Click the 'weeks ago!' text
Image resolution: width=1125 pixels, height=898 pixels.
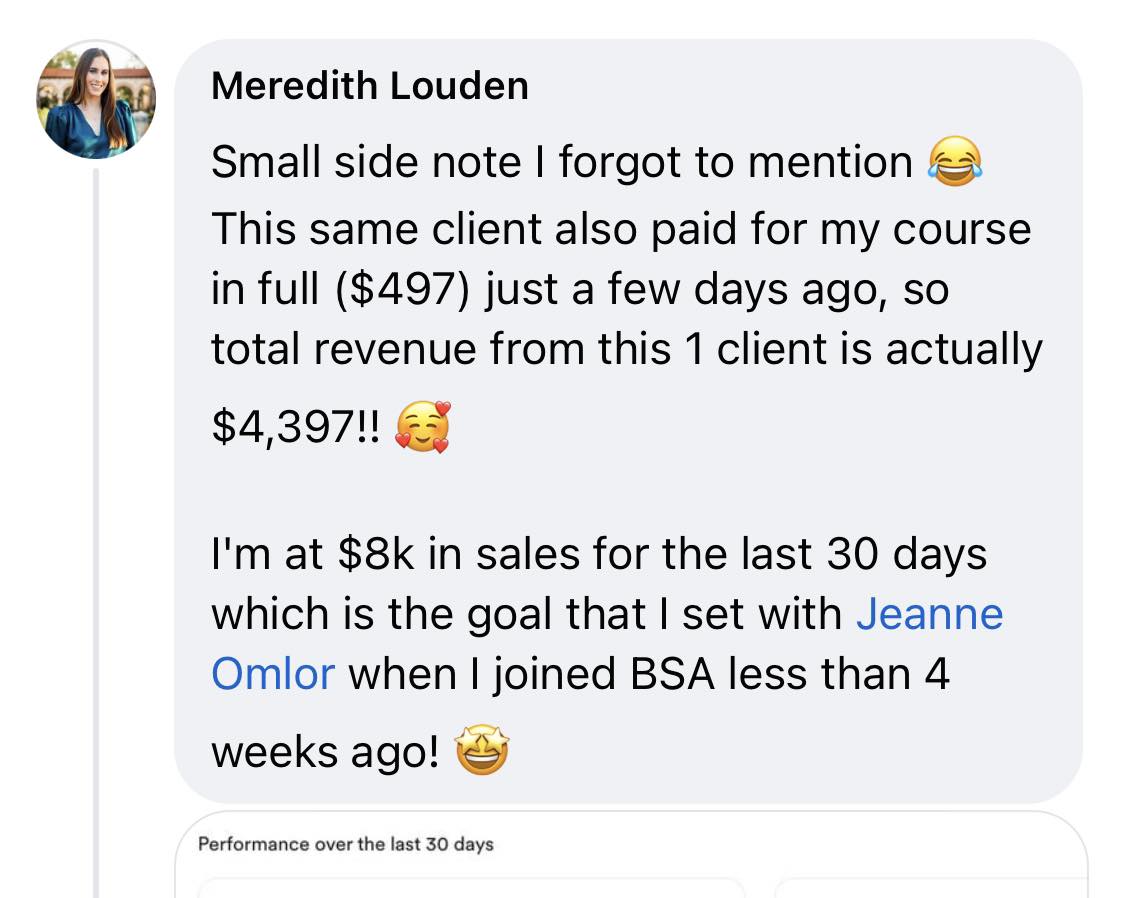(x=325, y=752)
